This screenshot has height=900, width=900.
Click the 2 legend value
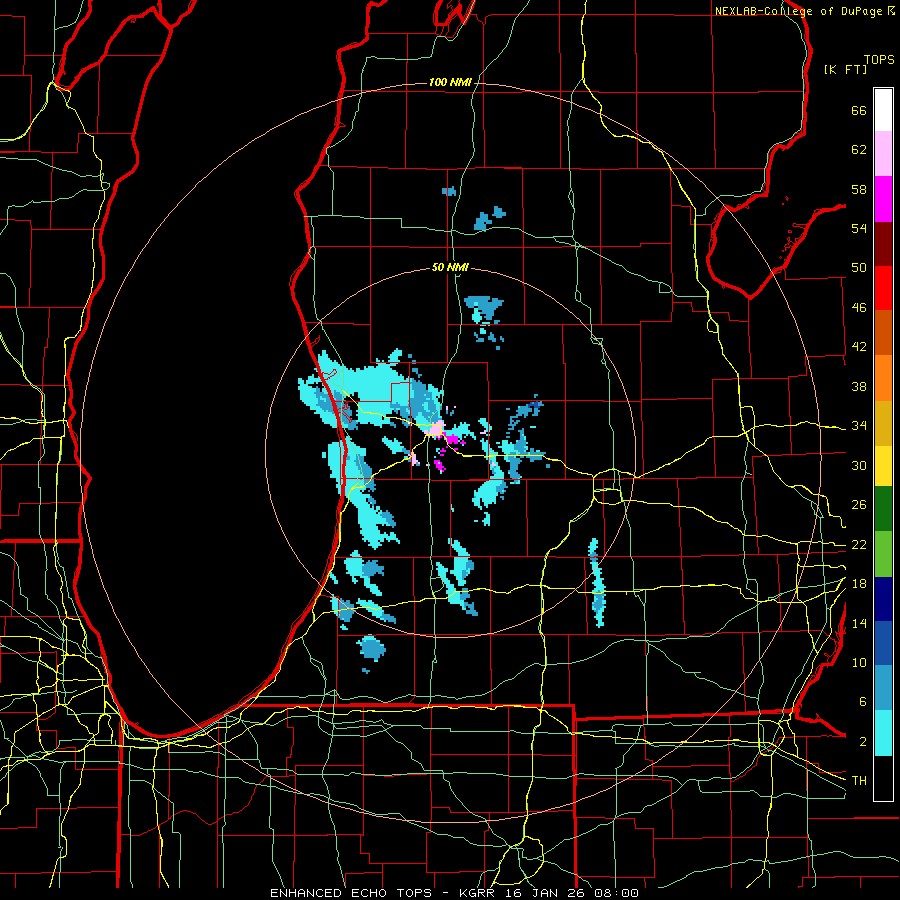click(863, 742)
